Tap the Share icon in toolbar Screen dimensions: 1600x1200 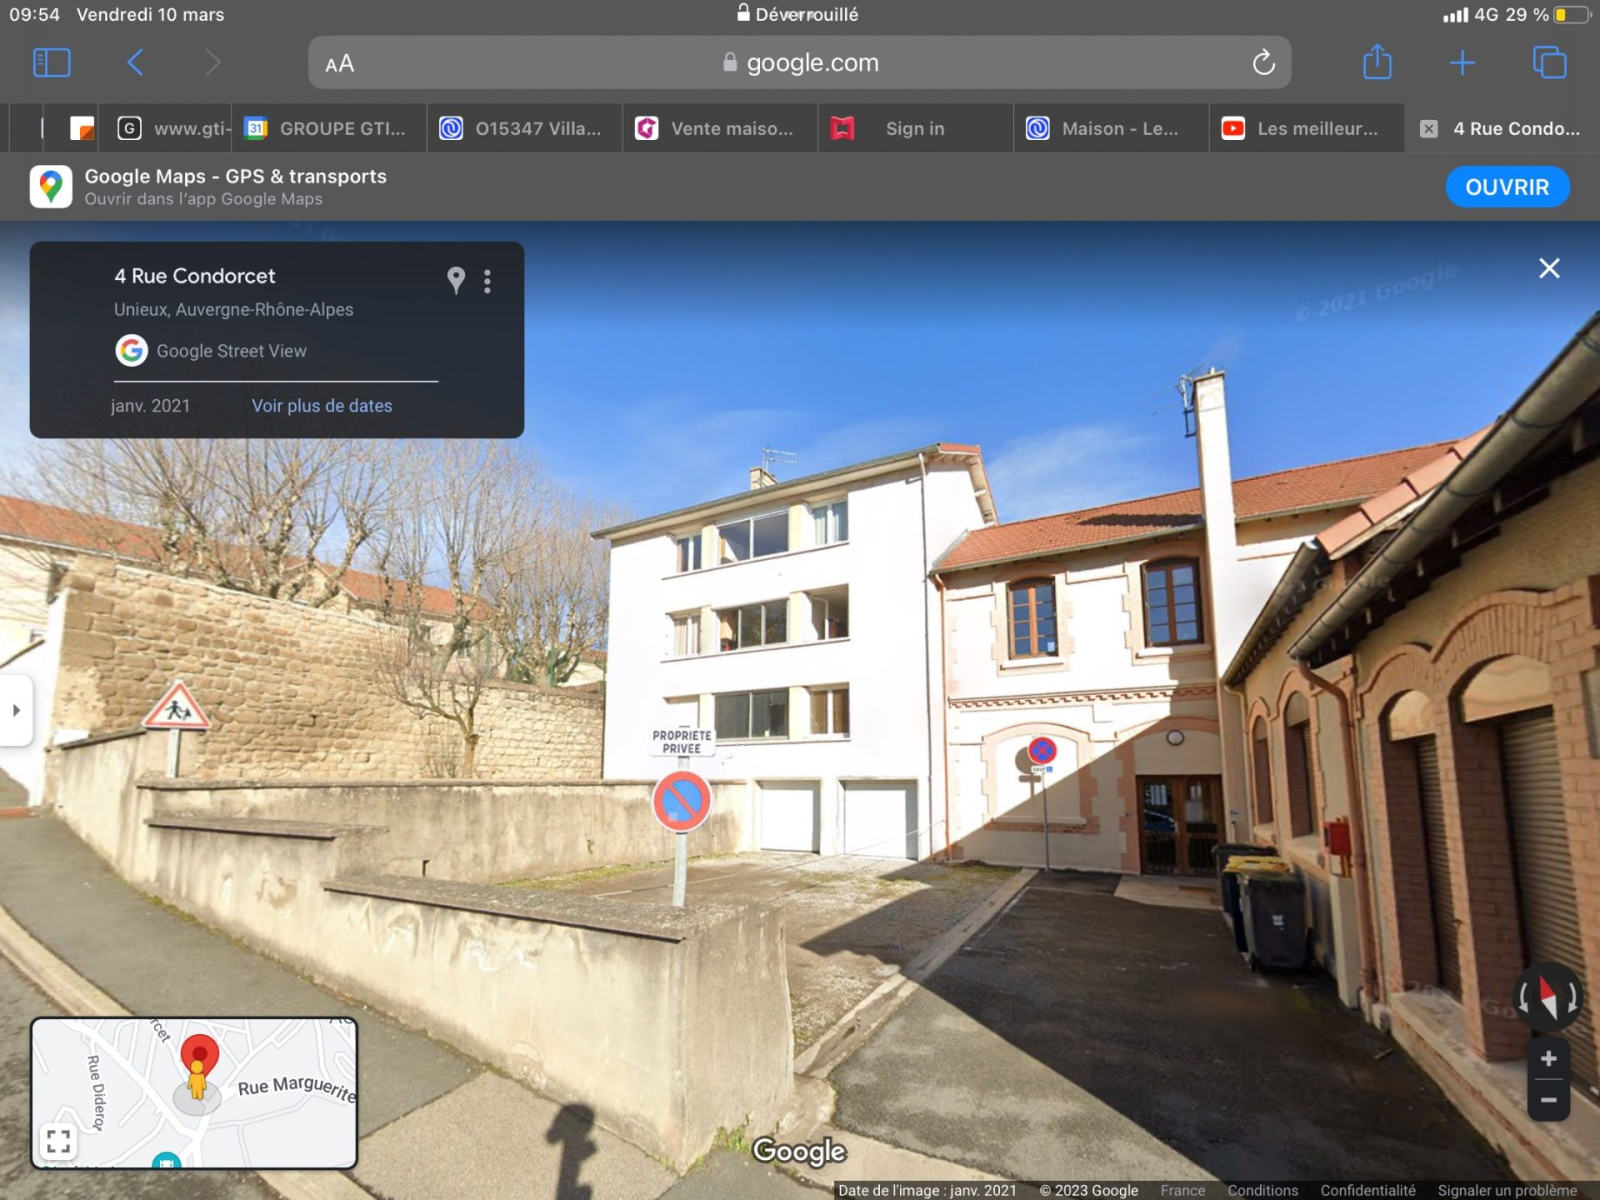(x=1377, y=63)
